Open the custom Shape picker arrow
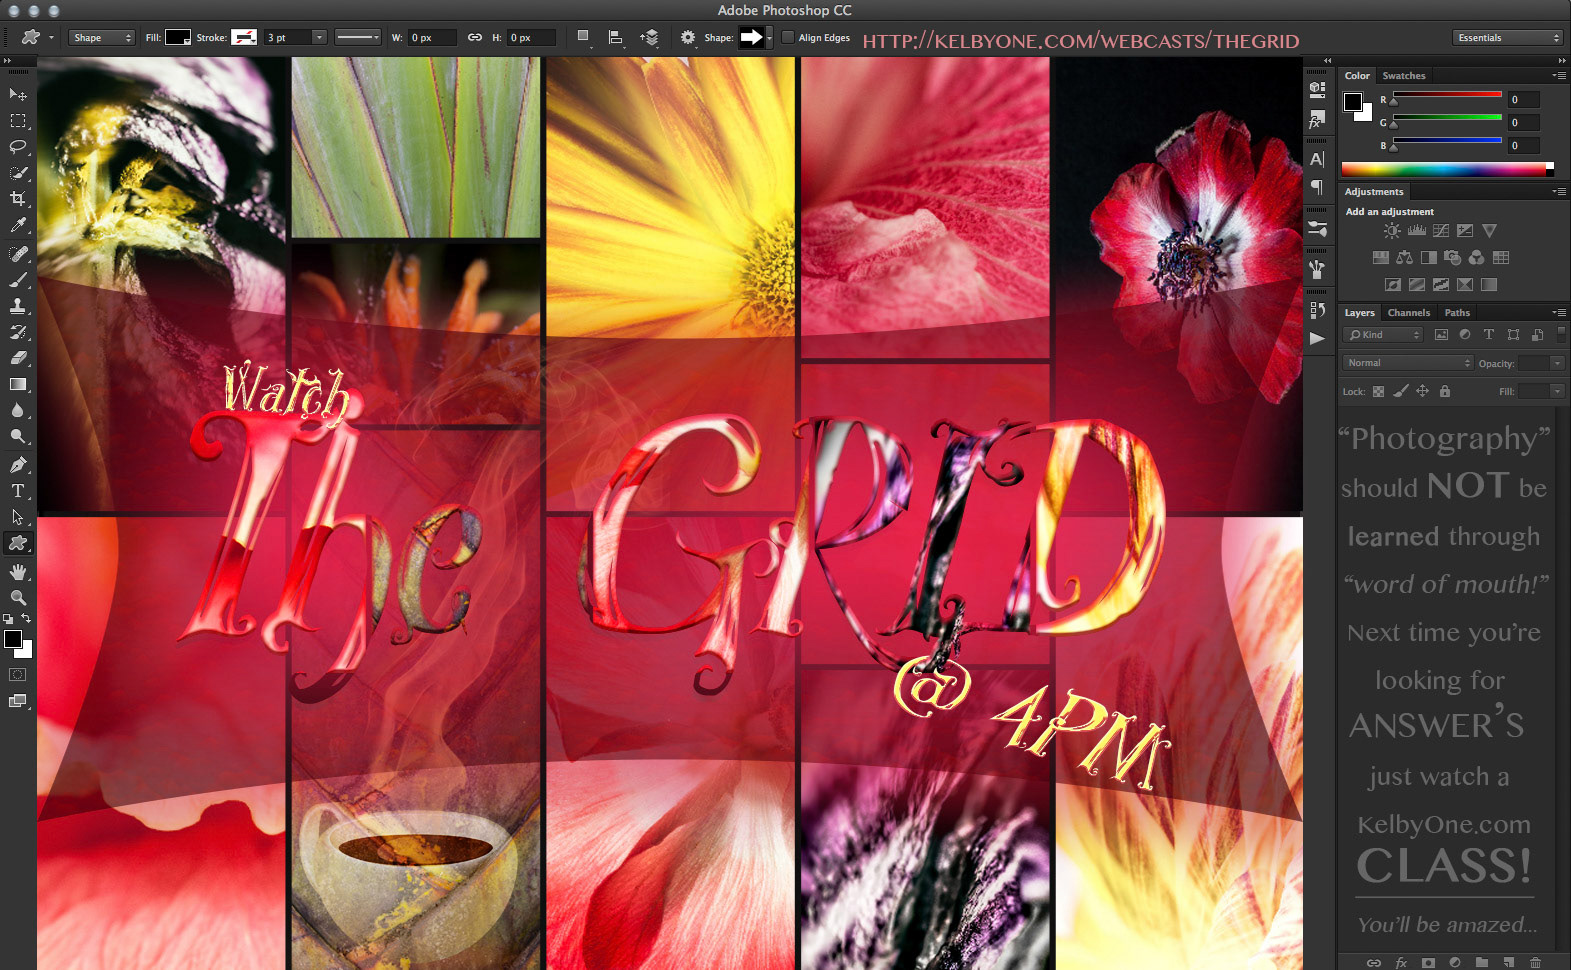Image resolution: width=1571 pixels, height=970 pixels. pyautogui.click(x=769, y=38)
